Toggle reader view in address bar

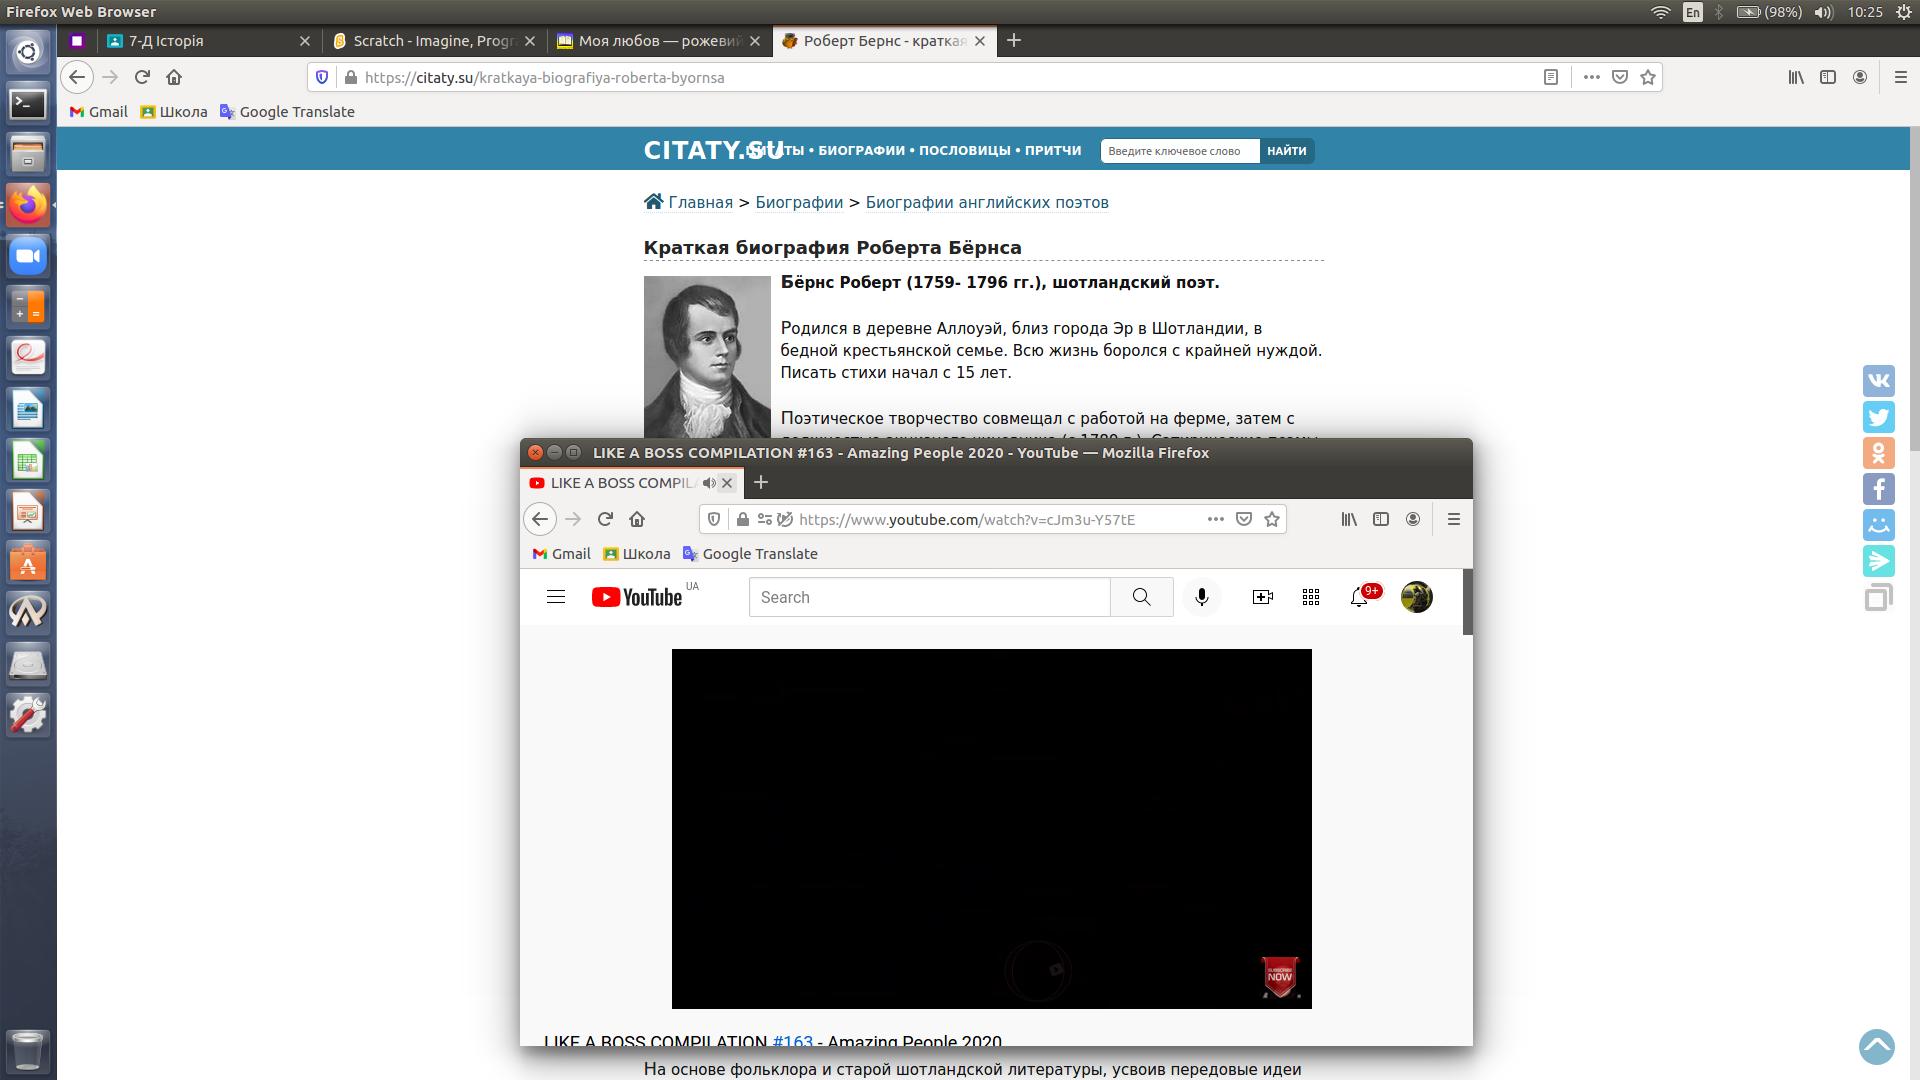(x=1551, y=77)
